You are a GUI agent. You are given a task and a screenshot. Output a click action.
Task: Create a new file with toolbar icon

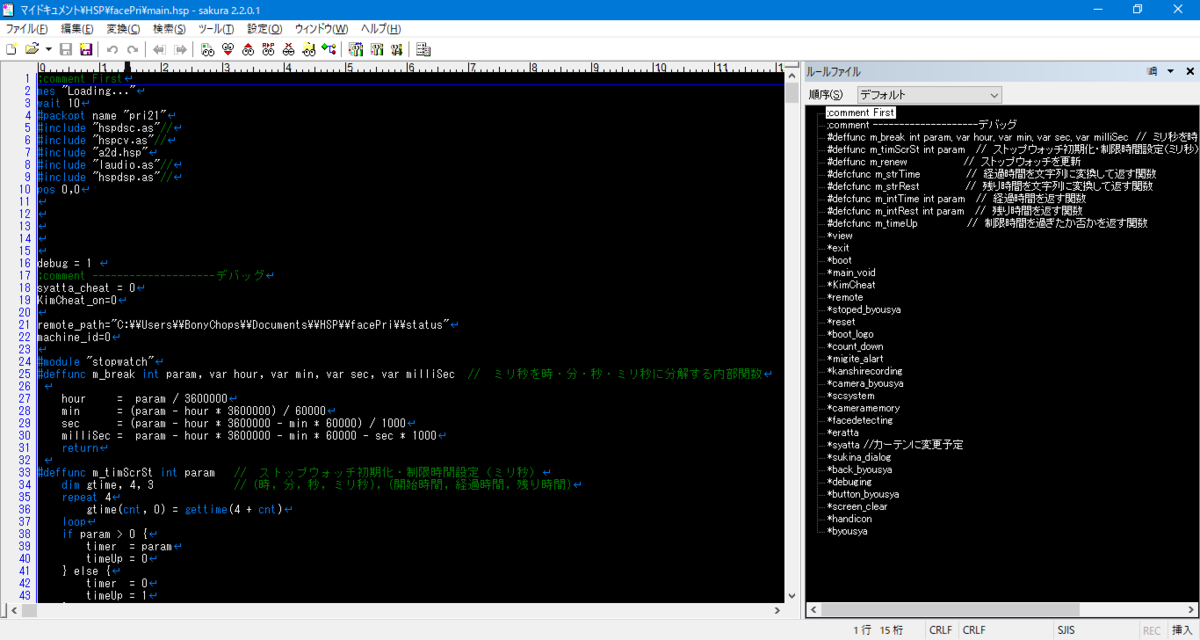click(x=11, y=48)
